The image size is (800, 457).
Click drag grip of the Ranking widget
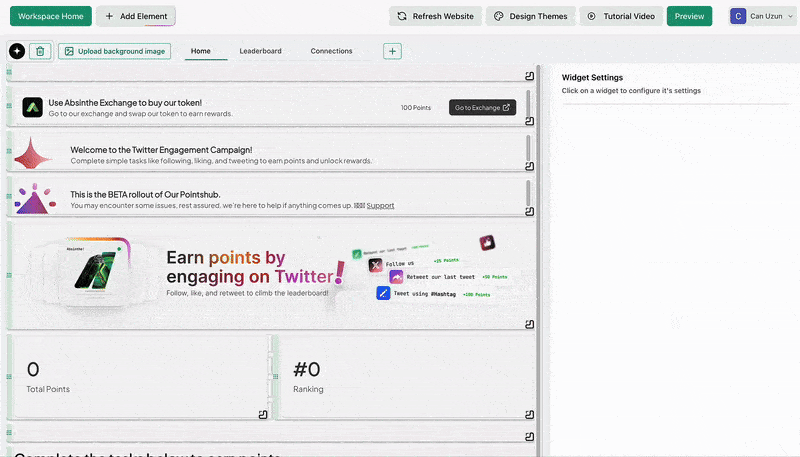pyautogui.click(x=276, y=376)
